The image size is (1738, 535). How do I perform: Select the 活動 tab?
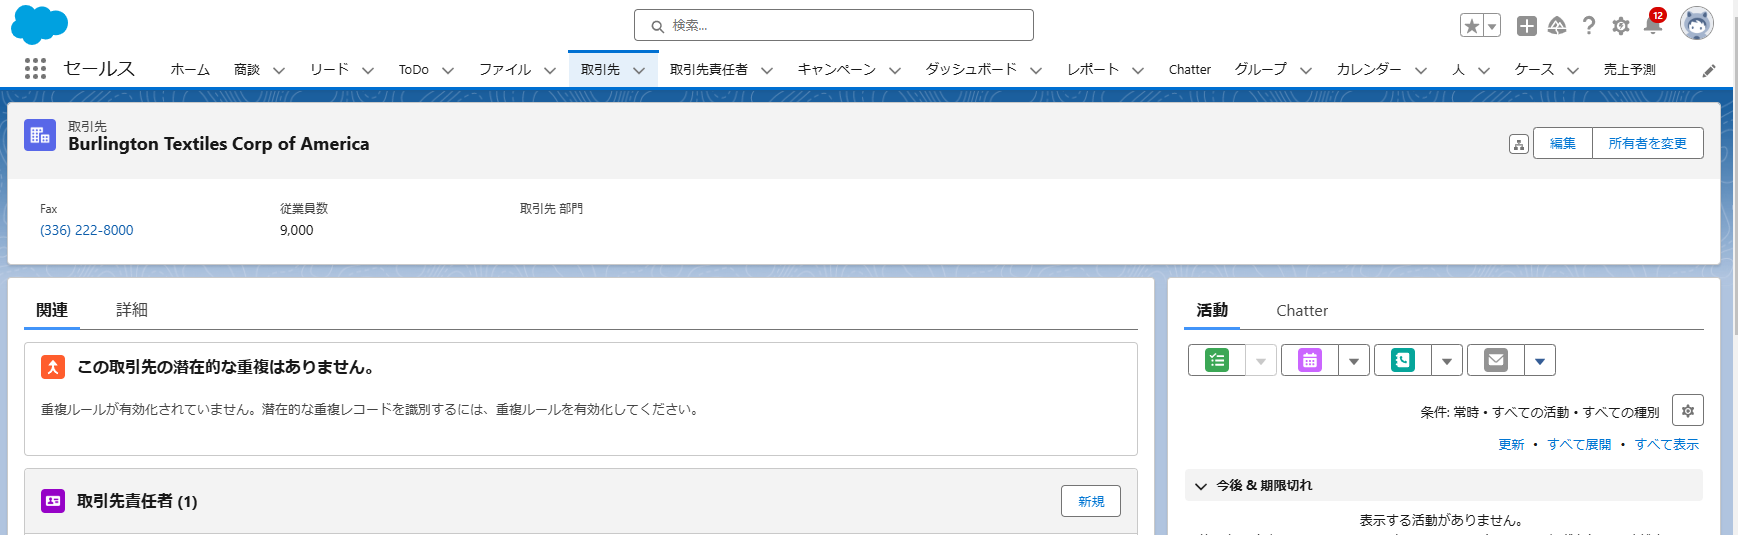tap(1212, 310)
